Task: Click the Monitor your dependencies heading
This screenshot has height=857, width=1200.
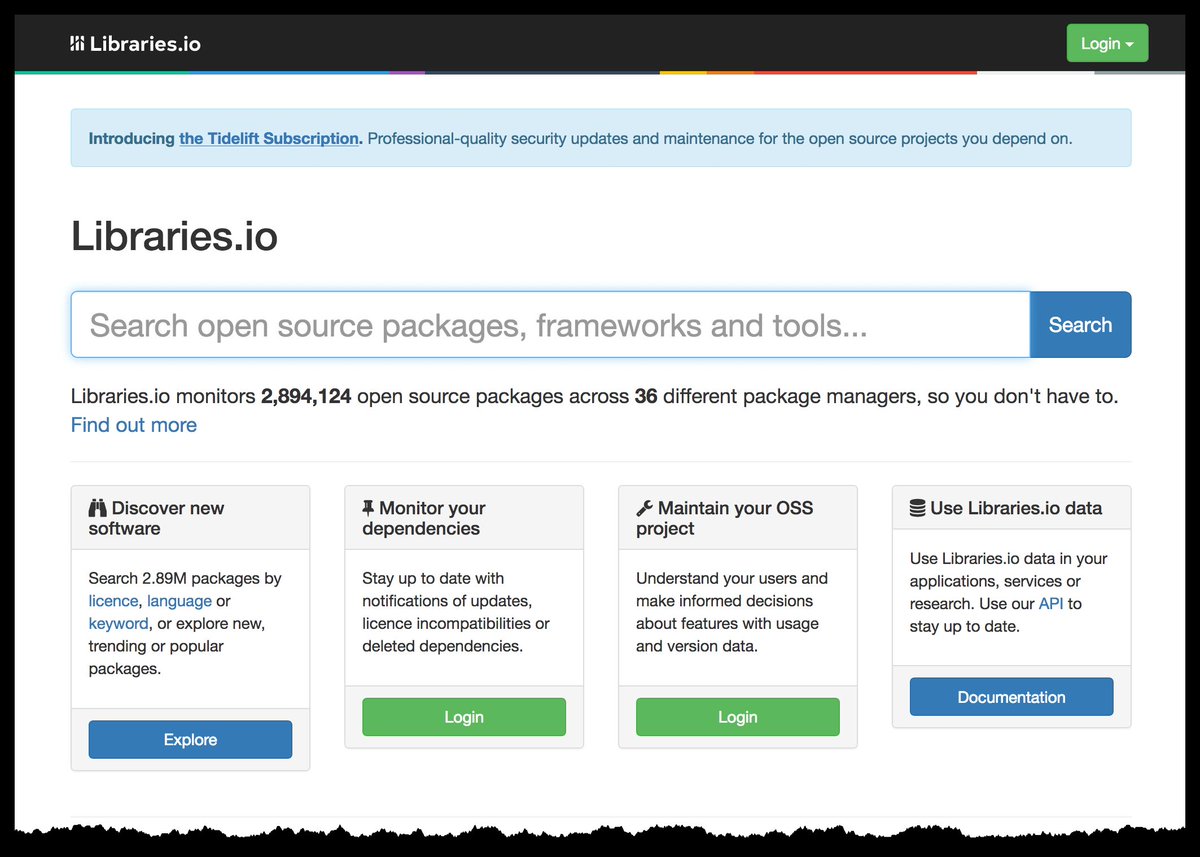Action: [424, 518]
